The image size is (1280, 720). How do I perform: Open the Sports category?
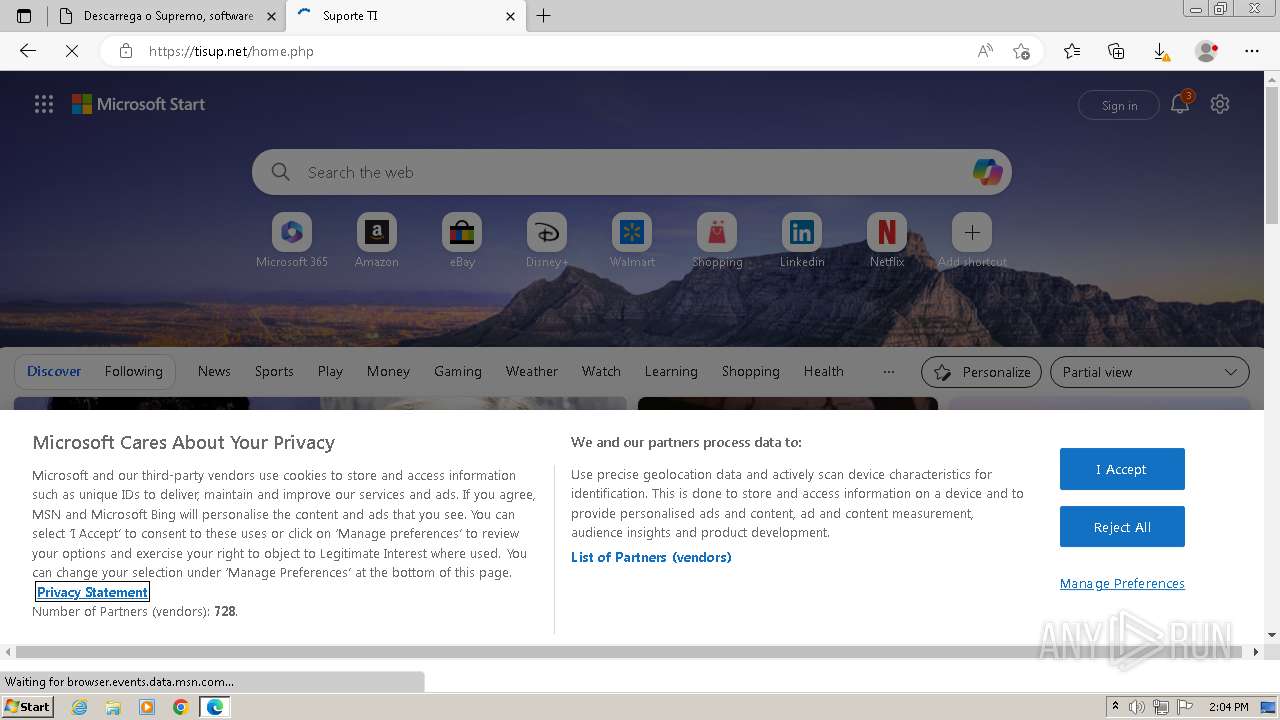coord(274,371)
